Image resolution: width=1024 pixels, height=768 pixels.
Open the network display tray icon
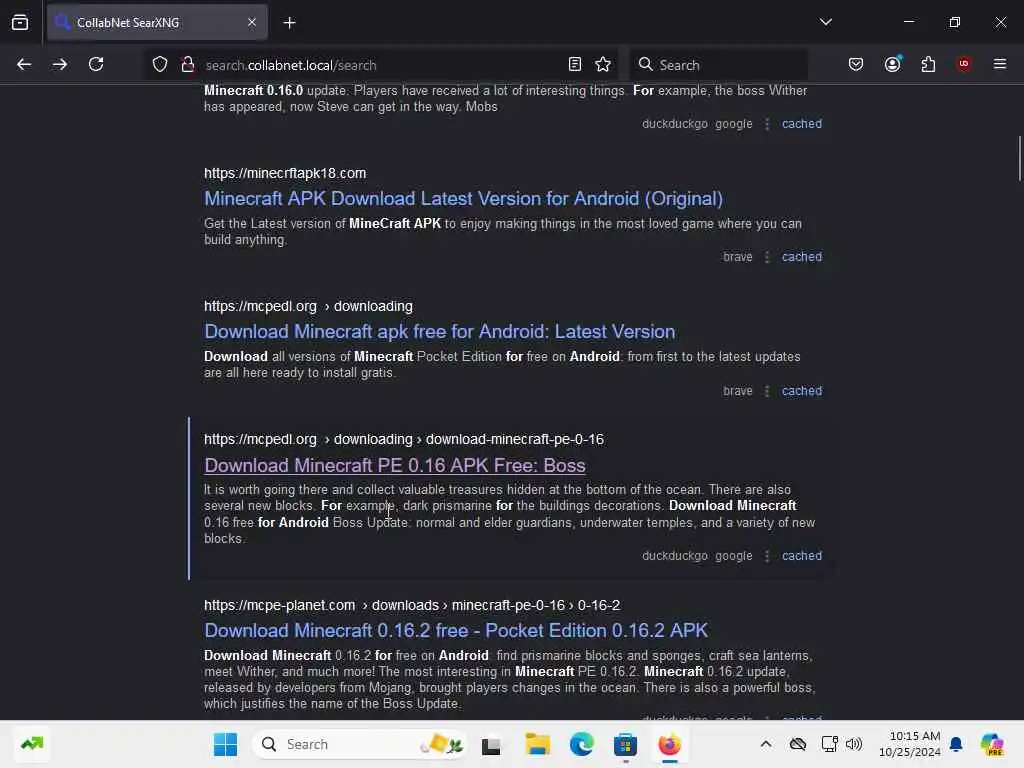pyautogui.click(x=829, y=744)
